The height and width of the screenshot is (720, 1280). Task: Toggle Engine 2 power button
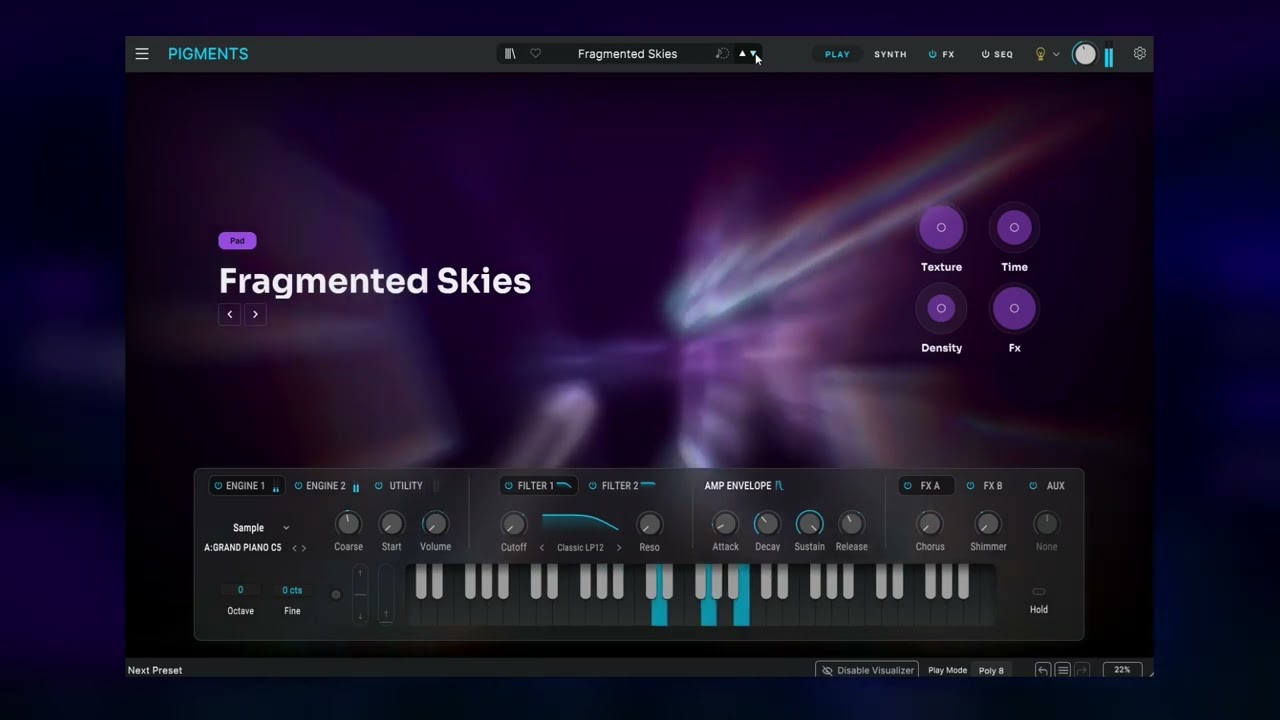(x=298, y=486)
